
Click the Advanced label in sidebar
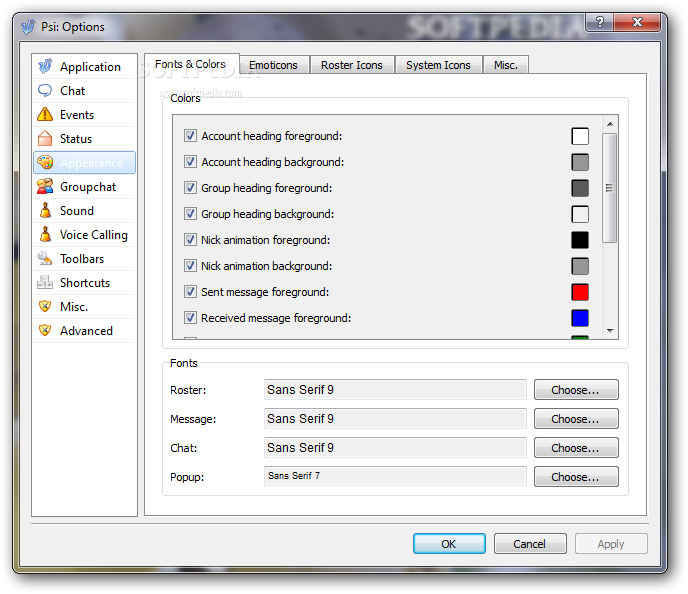pos(86,331)
